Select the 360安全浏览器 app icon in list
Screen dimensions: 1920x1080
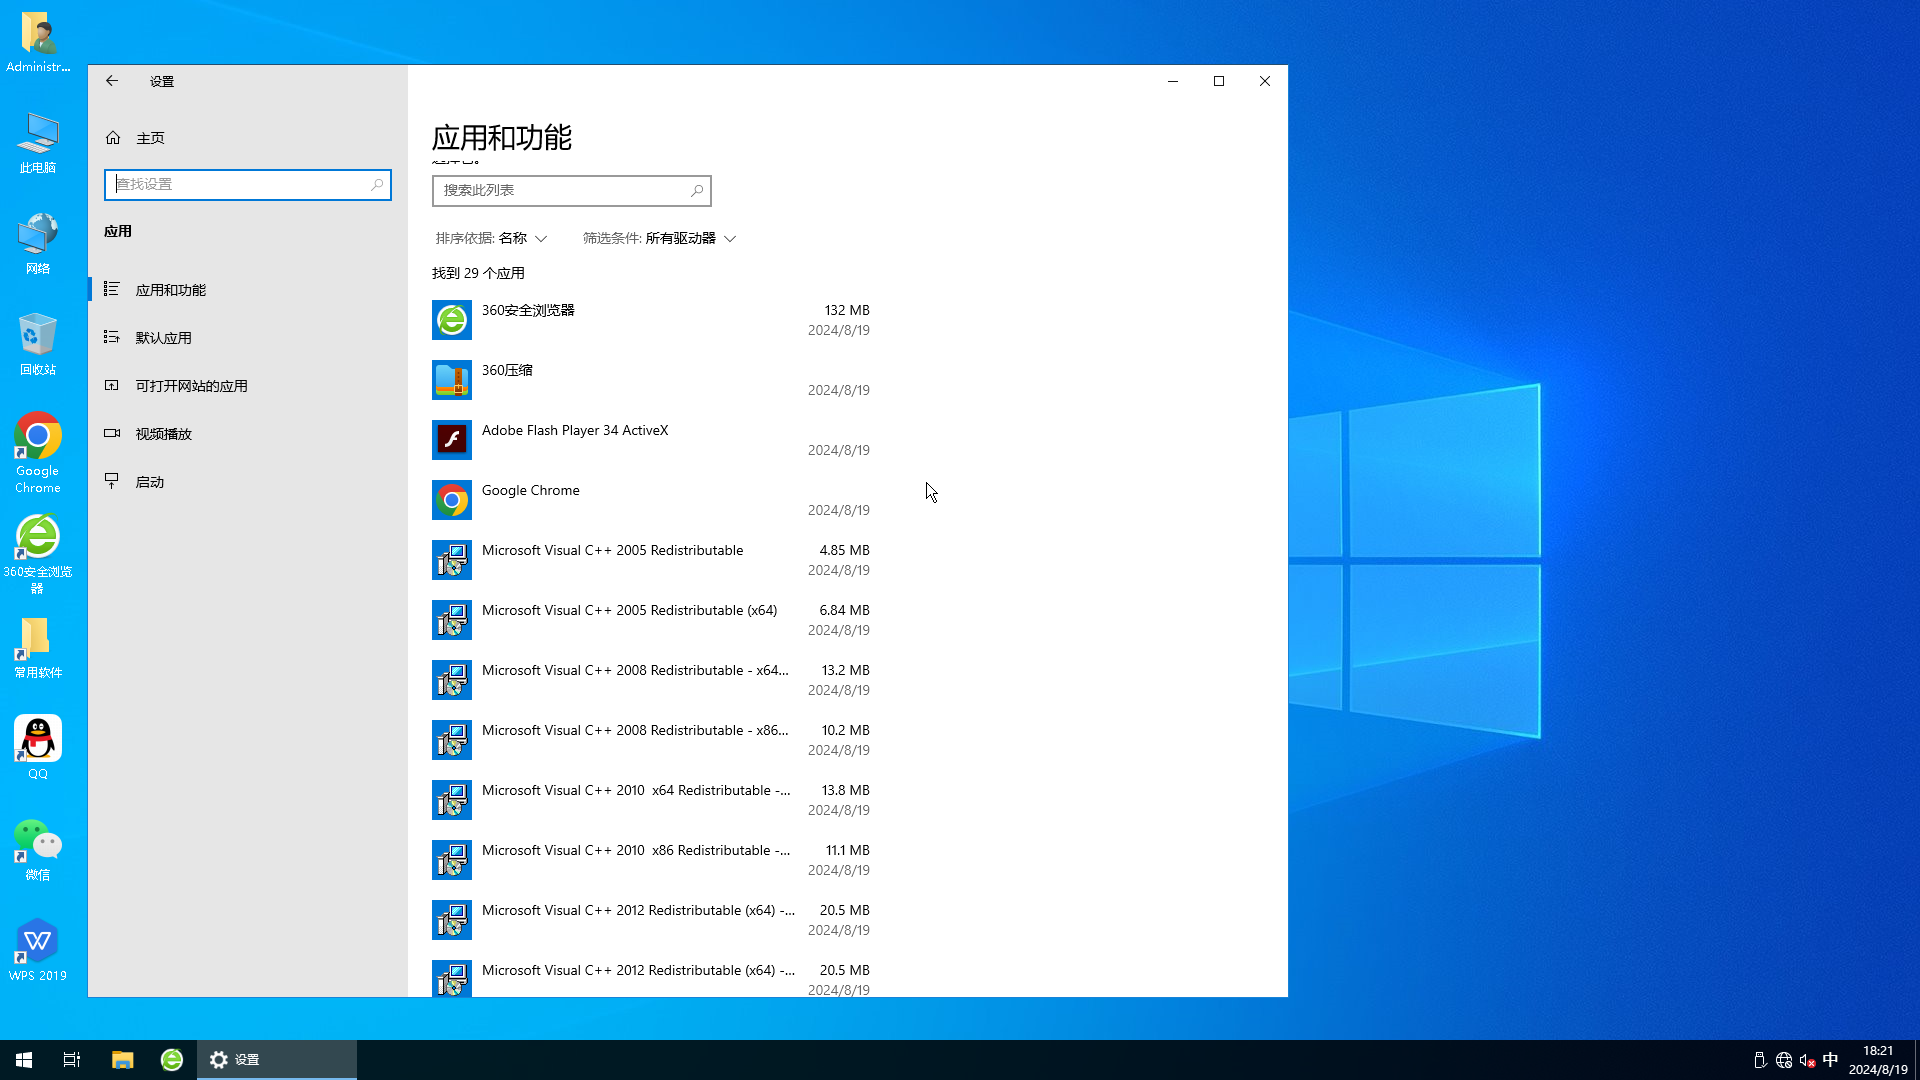click(x=452, y=320)
